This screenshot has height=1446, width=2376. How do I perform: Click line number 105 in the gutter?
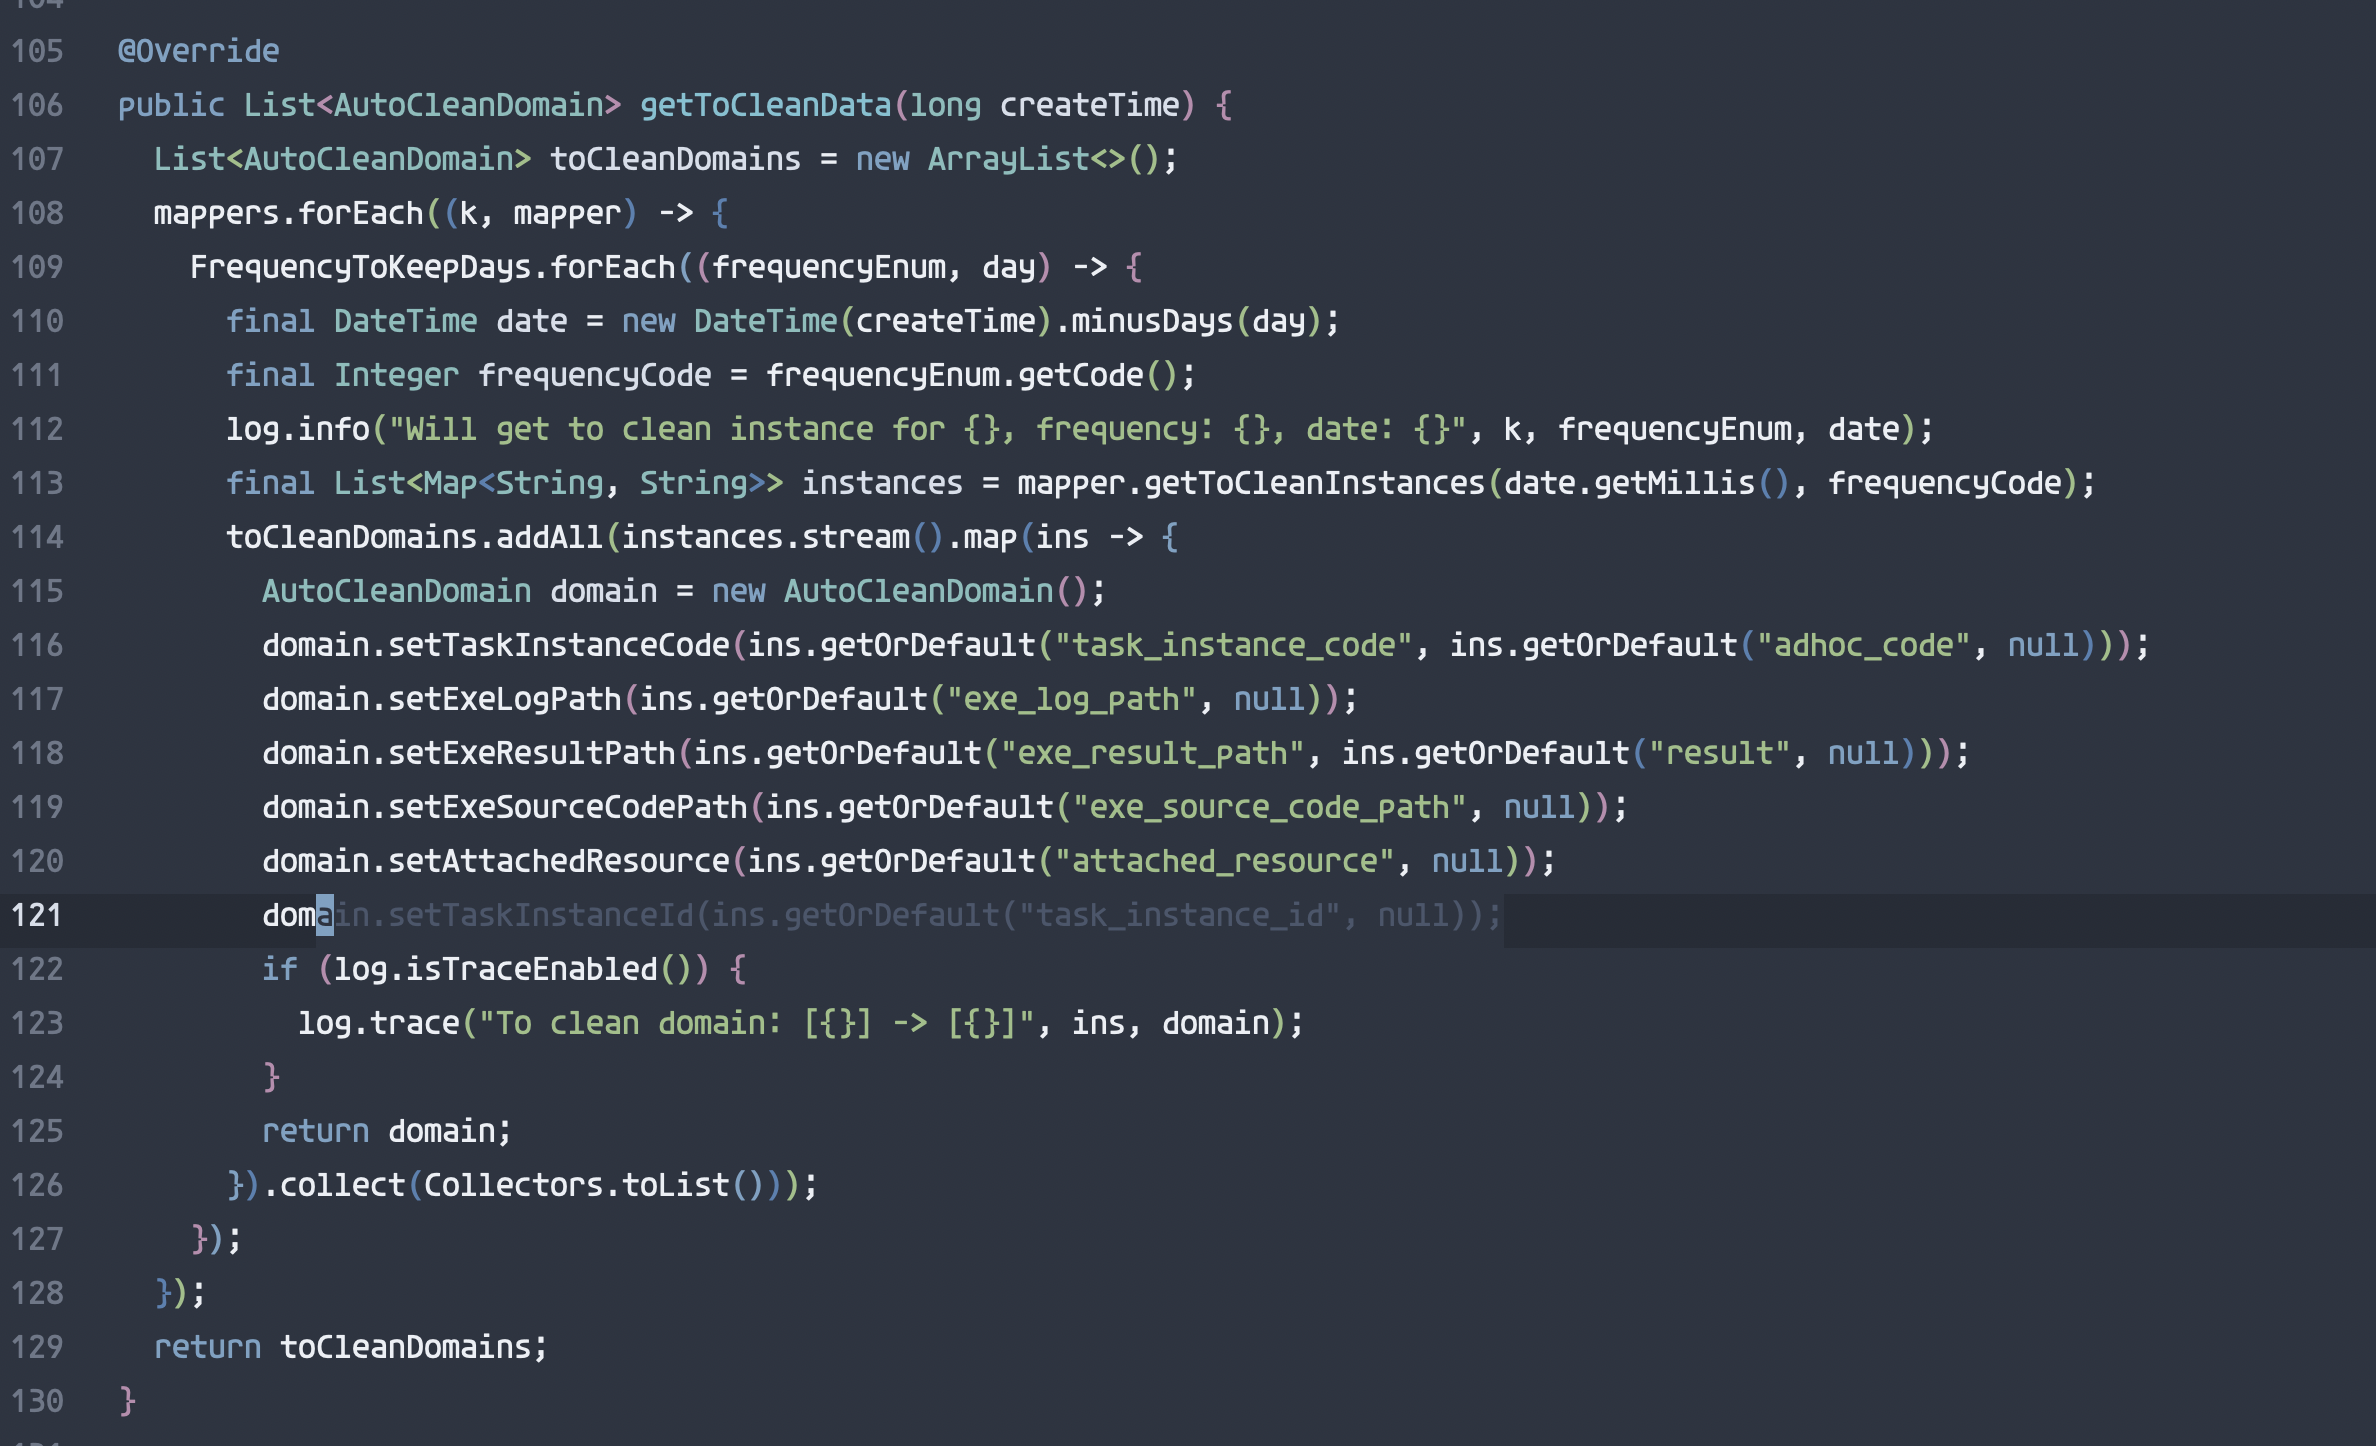click(37, 50)
